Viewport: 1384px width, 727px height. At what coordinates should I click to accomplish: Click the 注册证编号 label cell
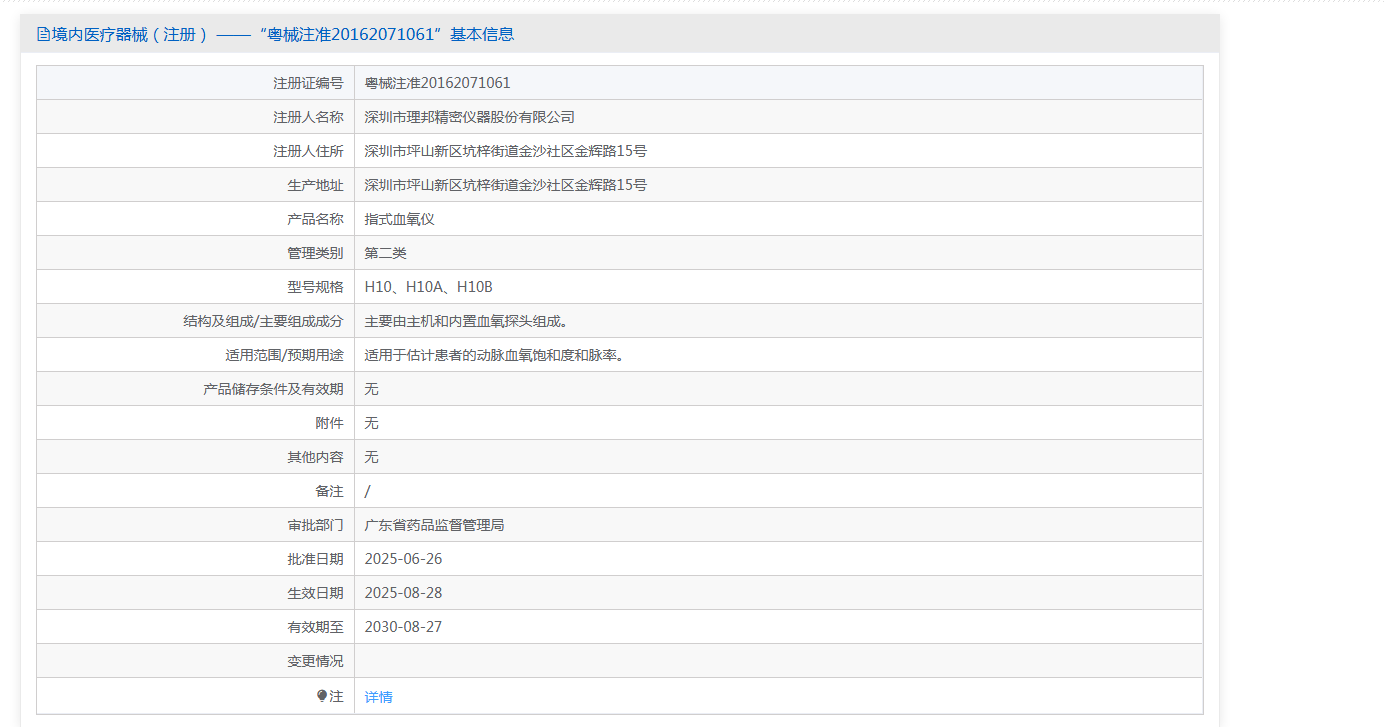pos(309,83)
